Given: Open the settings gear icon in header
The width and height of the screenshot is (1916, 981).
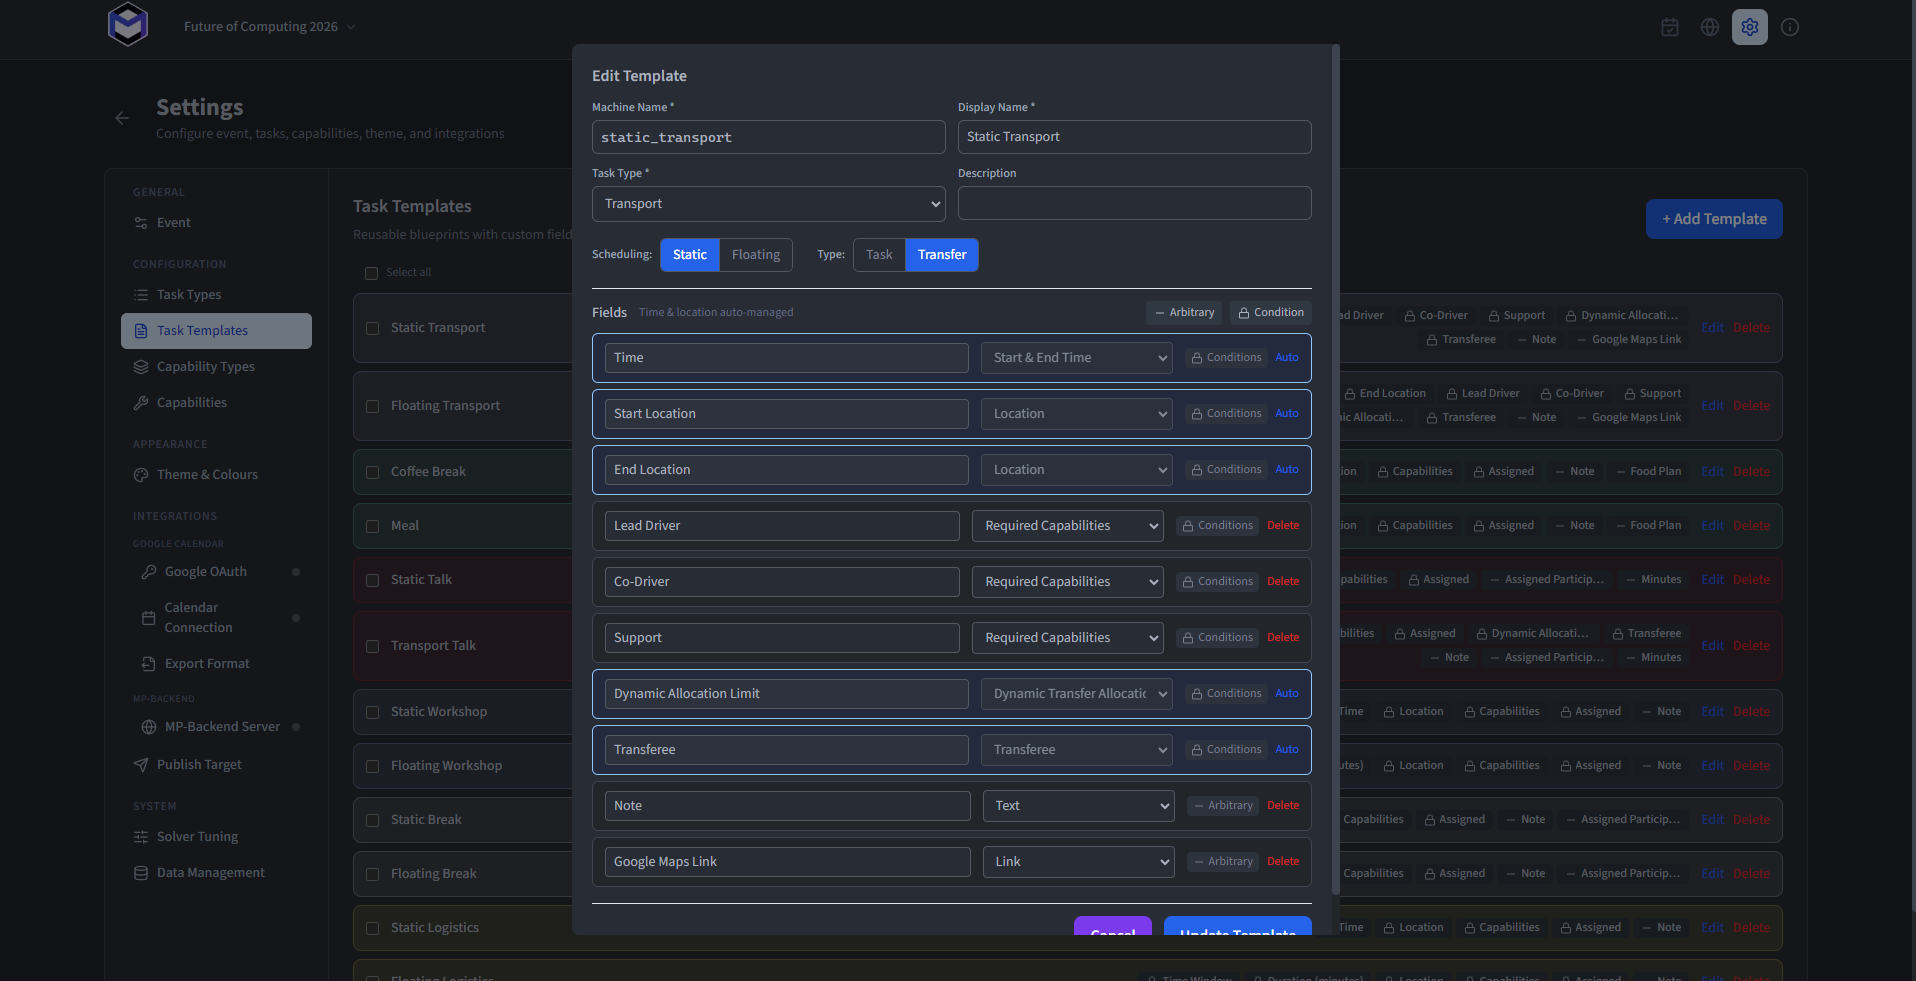Looking at the screenshot, I should point(1750,27).
